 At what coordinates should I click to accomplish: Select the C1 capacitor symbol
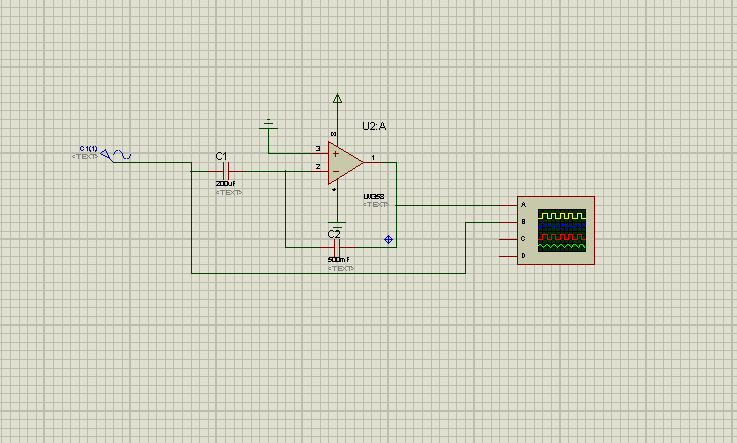click(225, 171)
